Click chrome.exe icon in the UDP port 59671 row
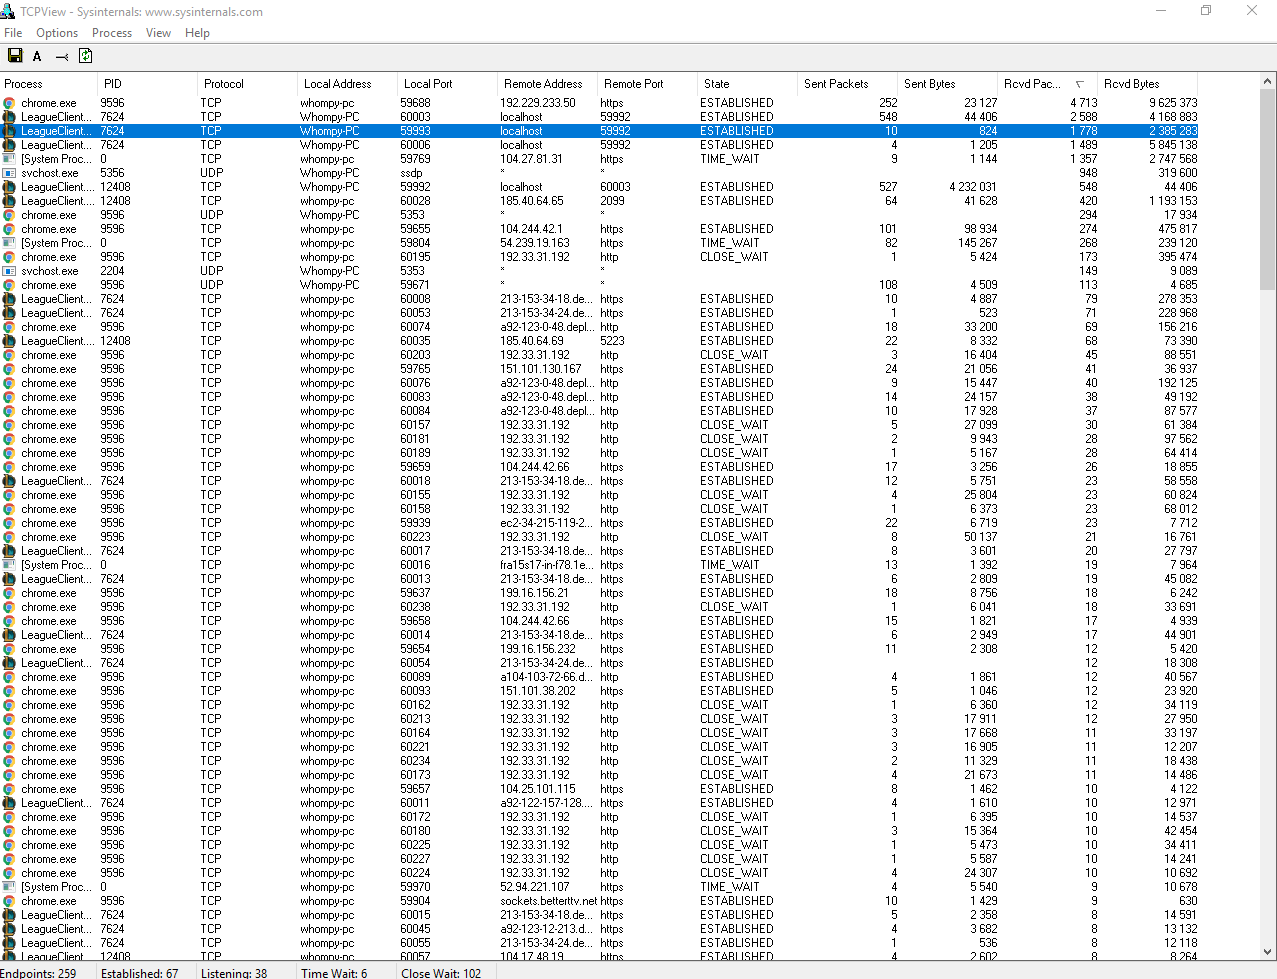Viewport: 1277px width, 979px height. 9,285
